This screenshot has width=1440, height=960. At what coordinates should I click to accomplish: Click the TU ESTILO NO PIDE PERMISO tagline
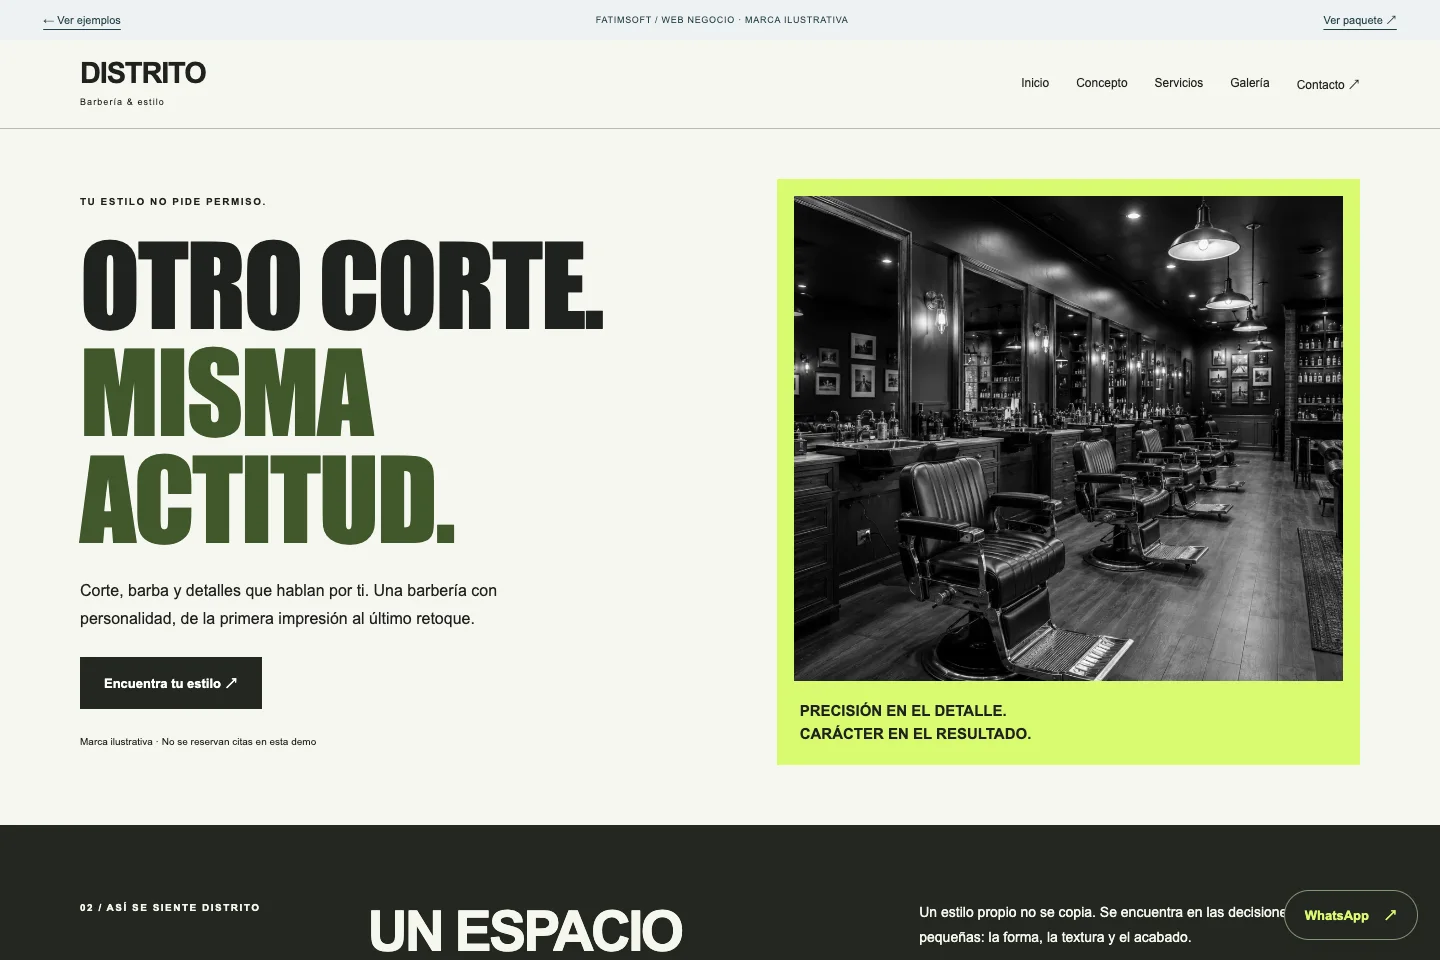pyautogui.click(x=173, y=202)
